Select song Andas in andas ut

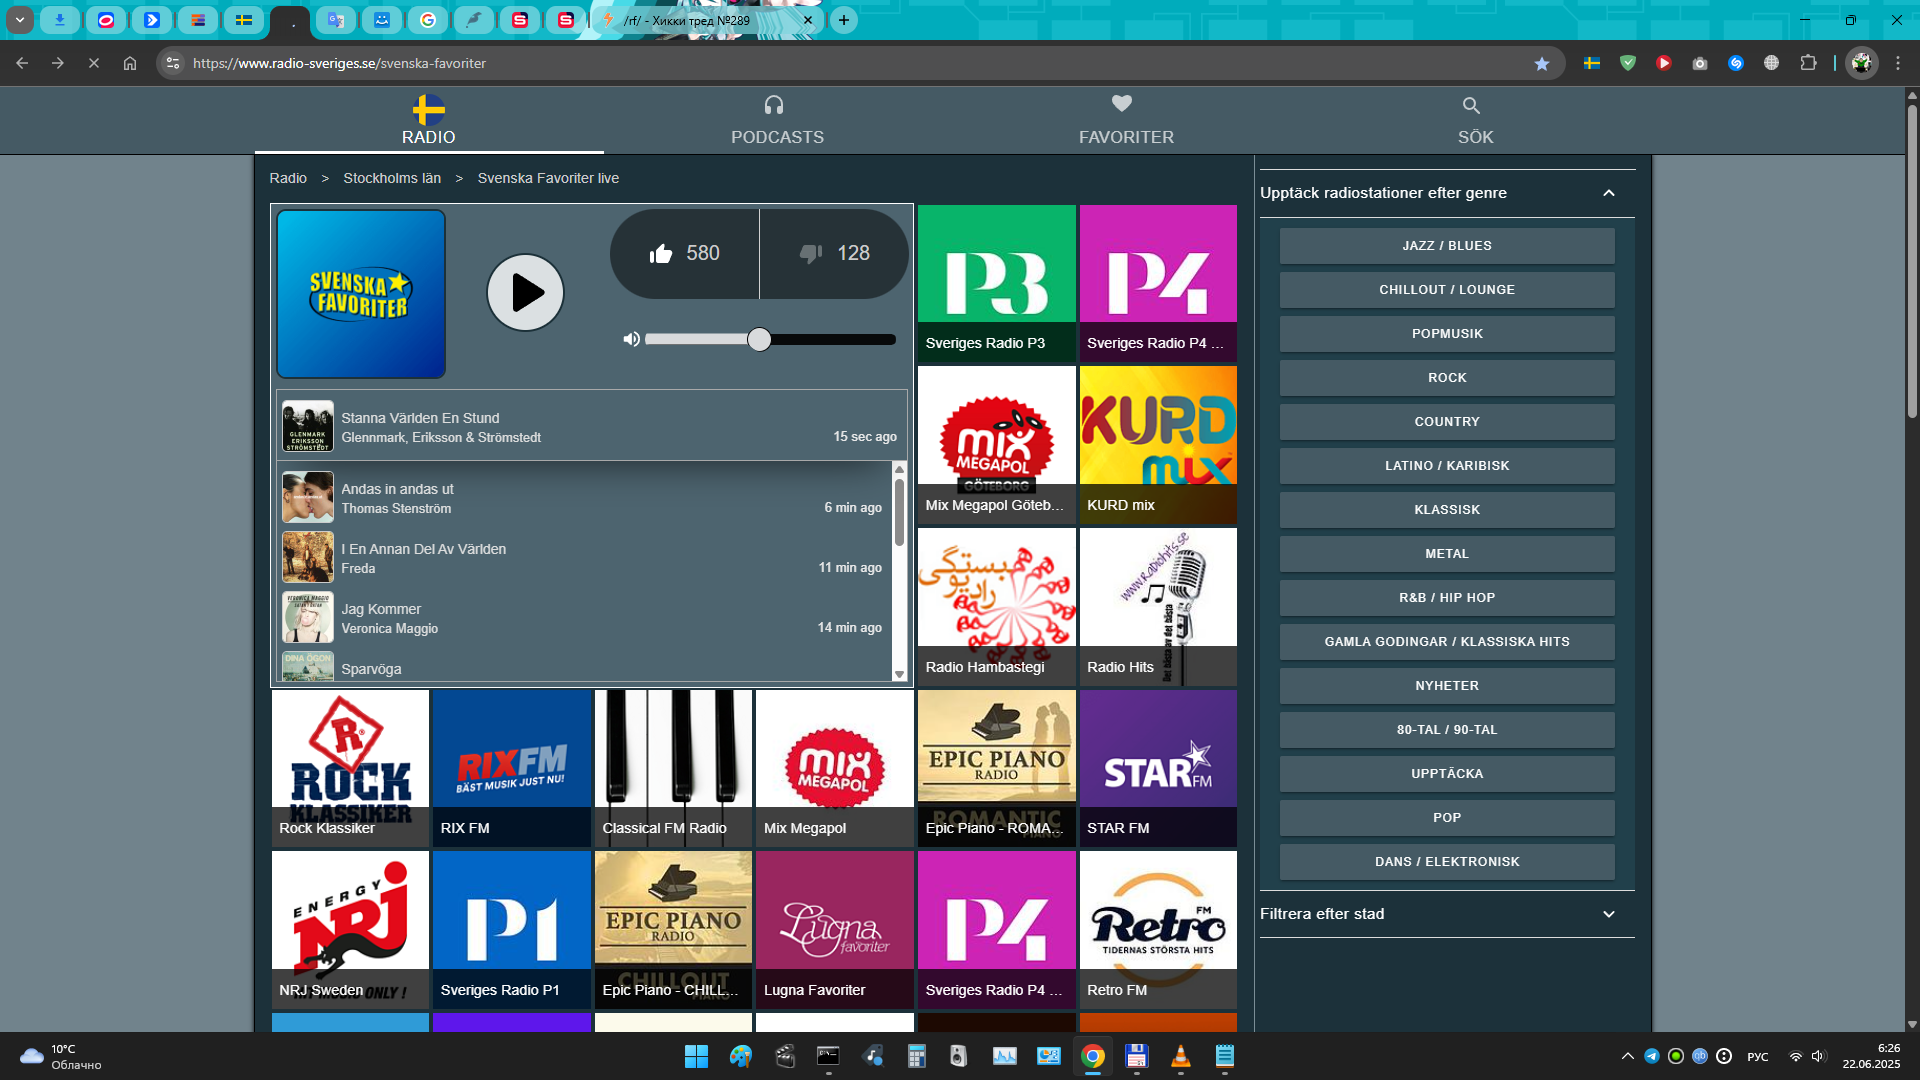click(584, 498)
